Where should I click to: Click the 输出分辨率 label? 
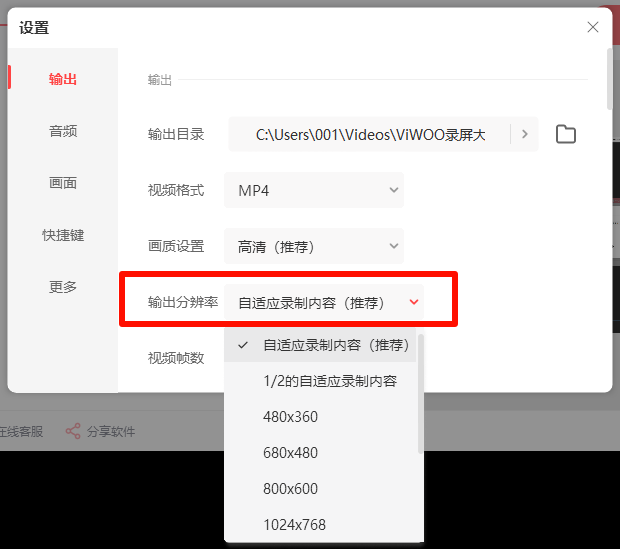(x=183, y=302)
